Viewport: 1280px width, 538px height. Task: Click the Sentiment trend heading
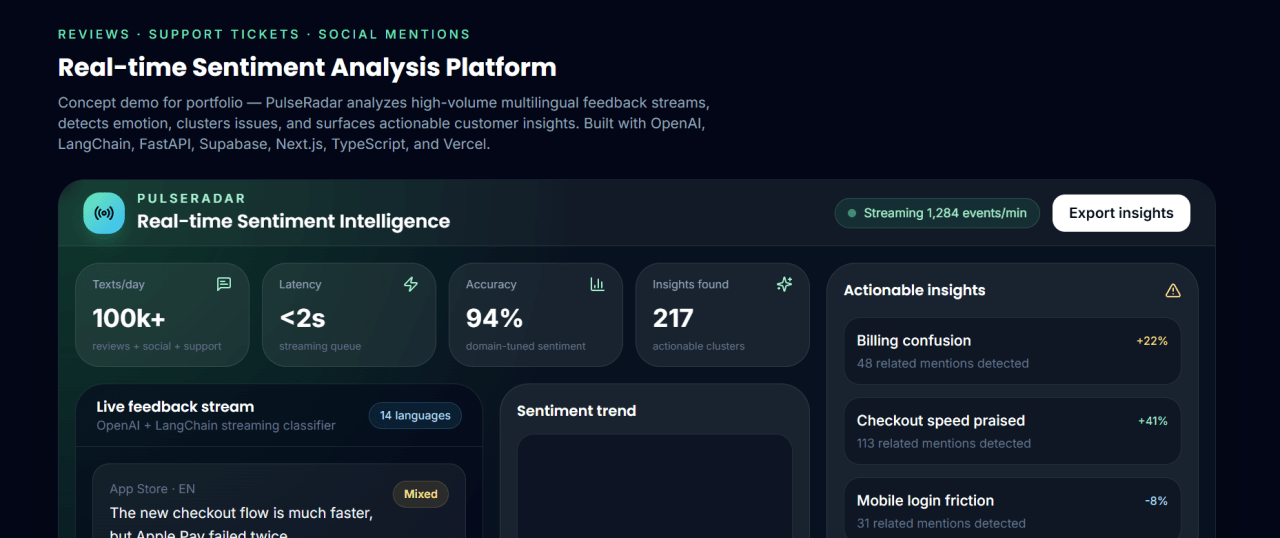[x=576, y=411]
